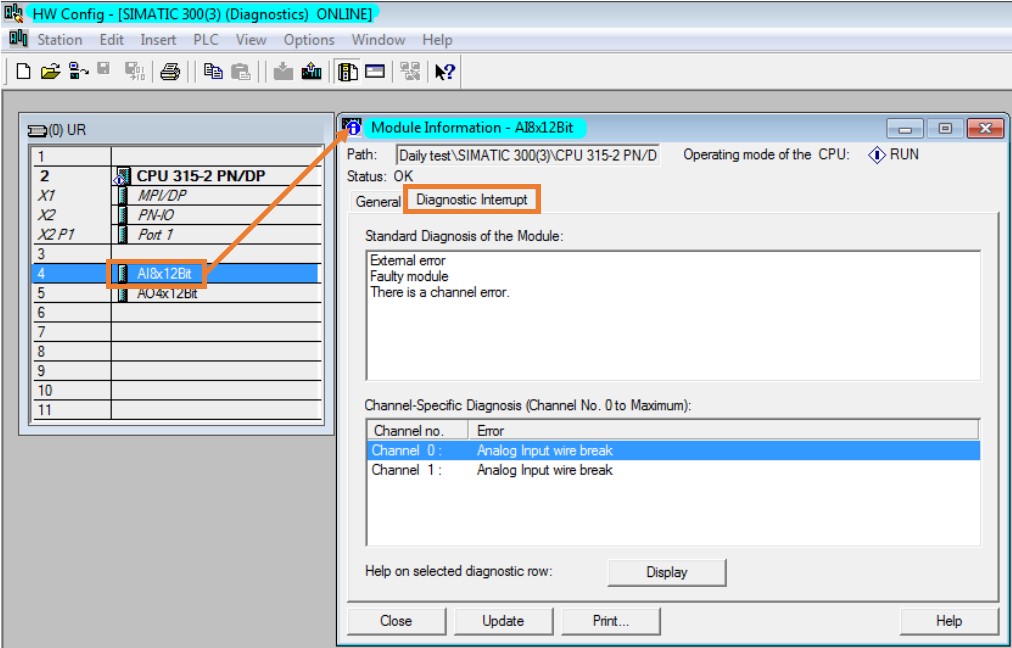
Task: Click the New station toolbar icon
Action: pyautogui.click(x=23, y=71)
